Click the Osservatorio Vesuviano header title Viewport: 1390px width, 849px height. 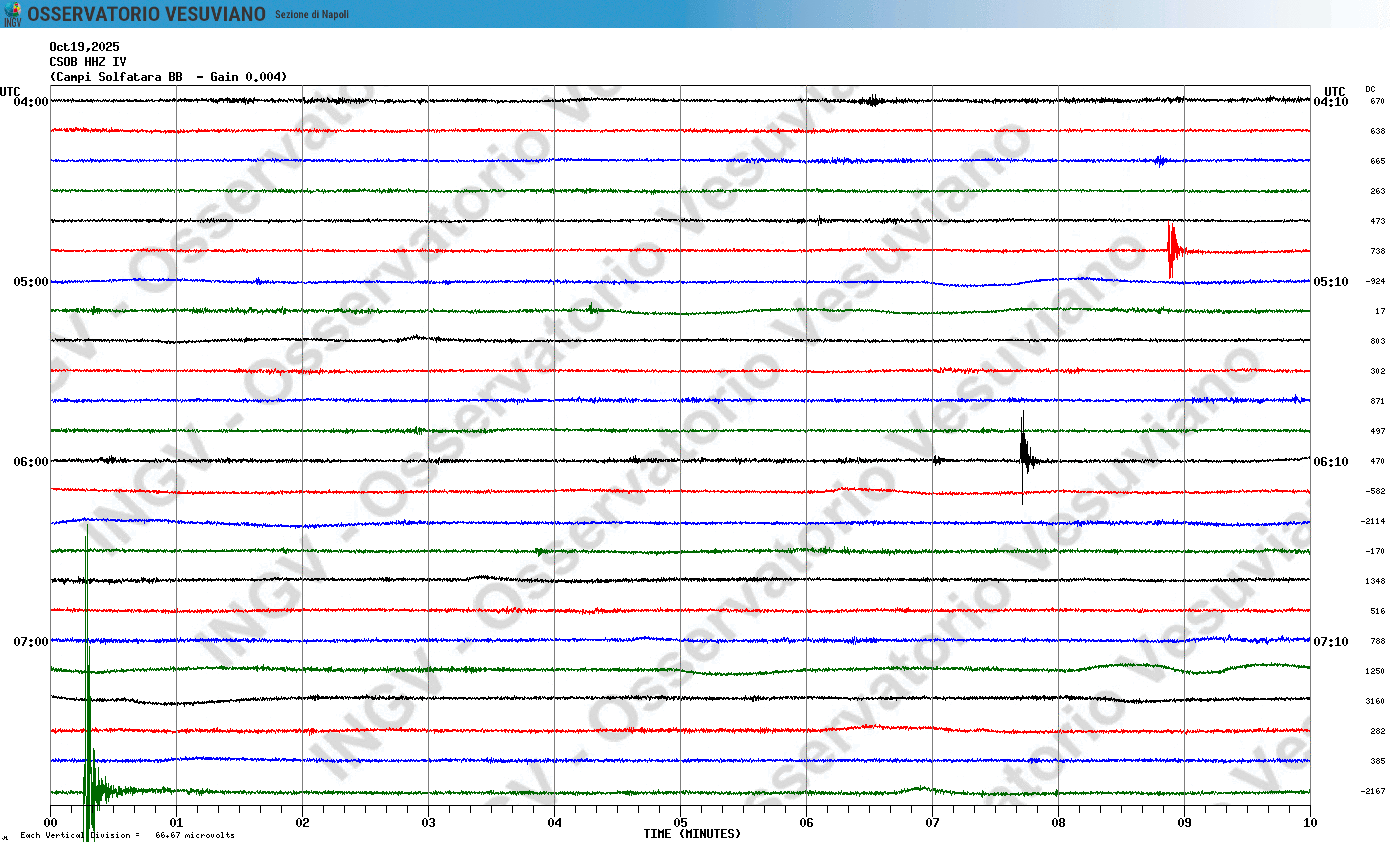[x=146, y=14]
